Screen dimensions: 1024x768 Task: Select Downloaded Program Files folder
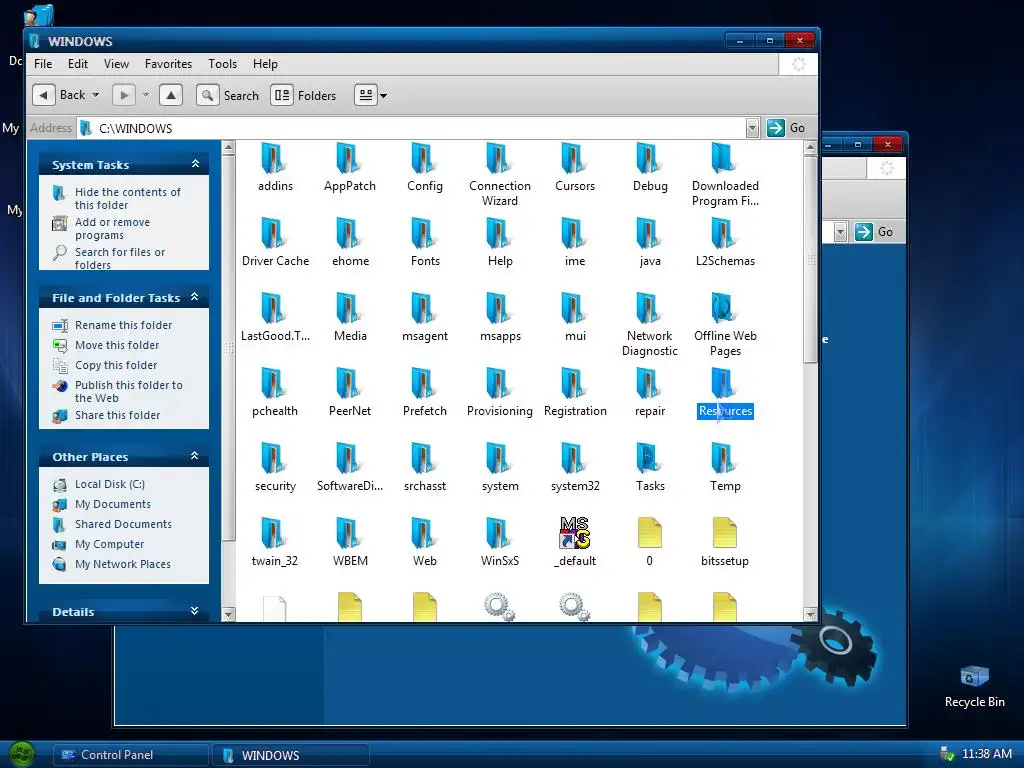pos(725,175)
